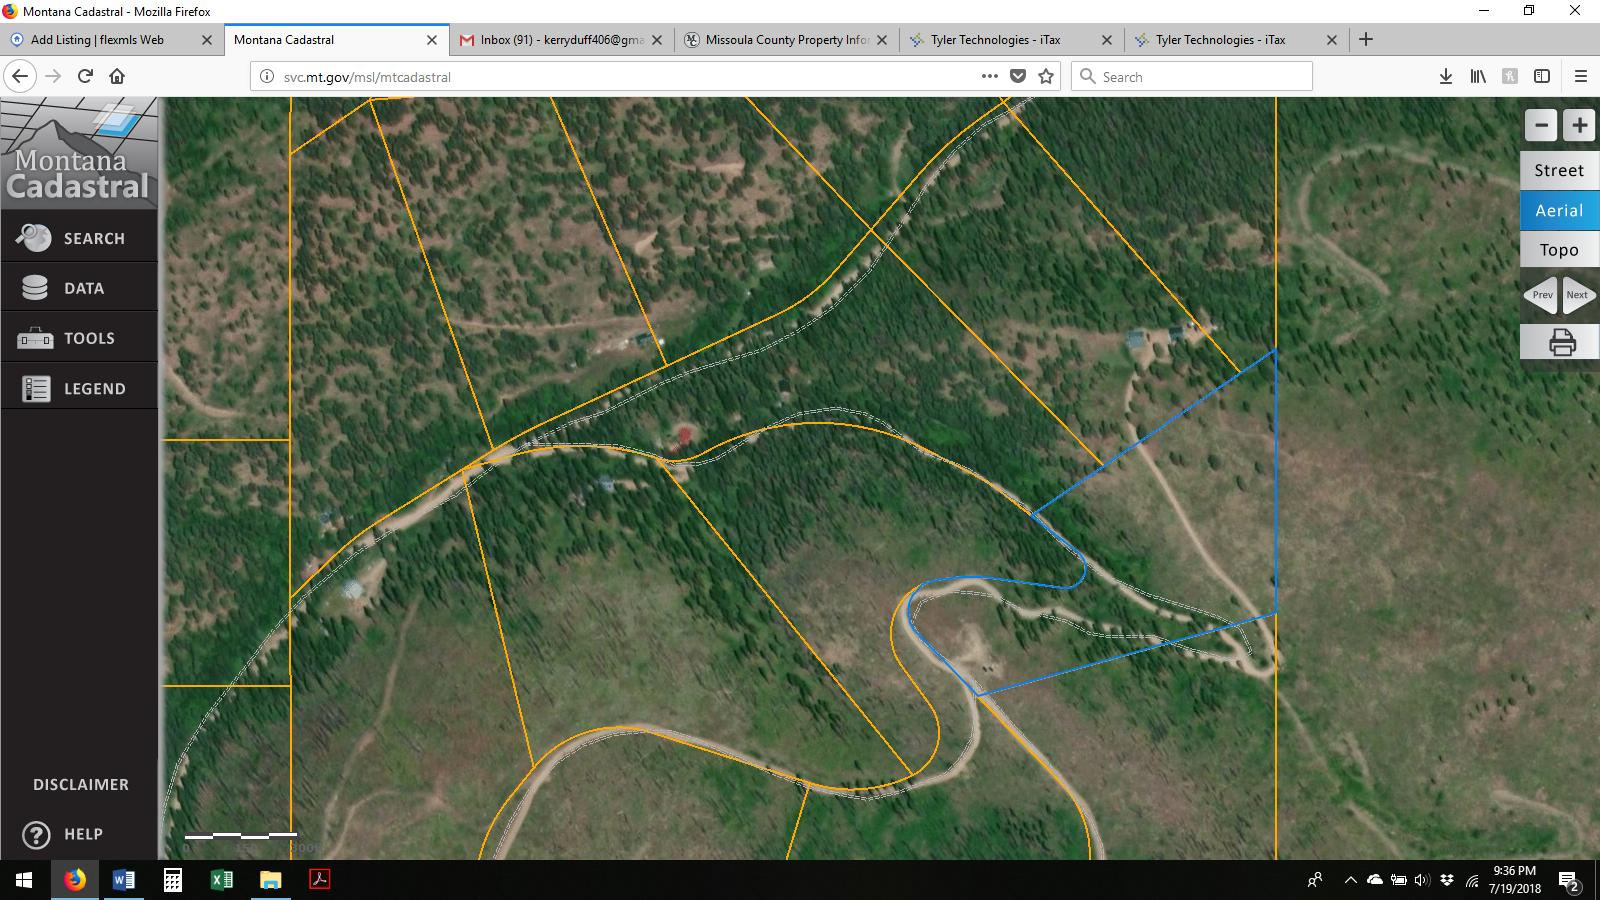Switch basemap to Topo
The image size is (1600, 900).
coord(1559,250)
